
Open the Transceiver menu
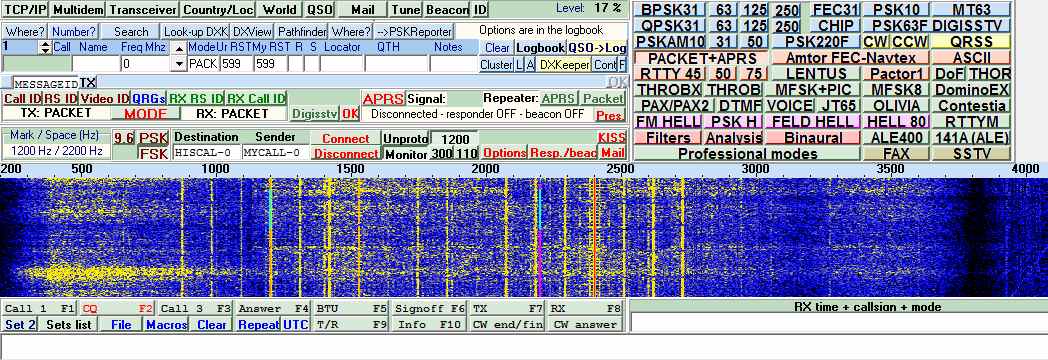144,10
